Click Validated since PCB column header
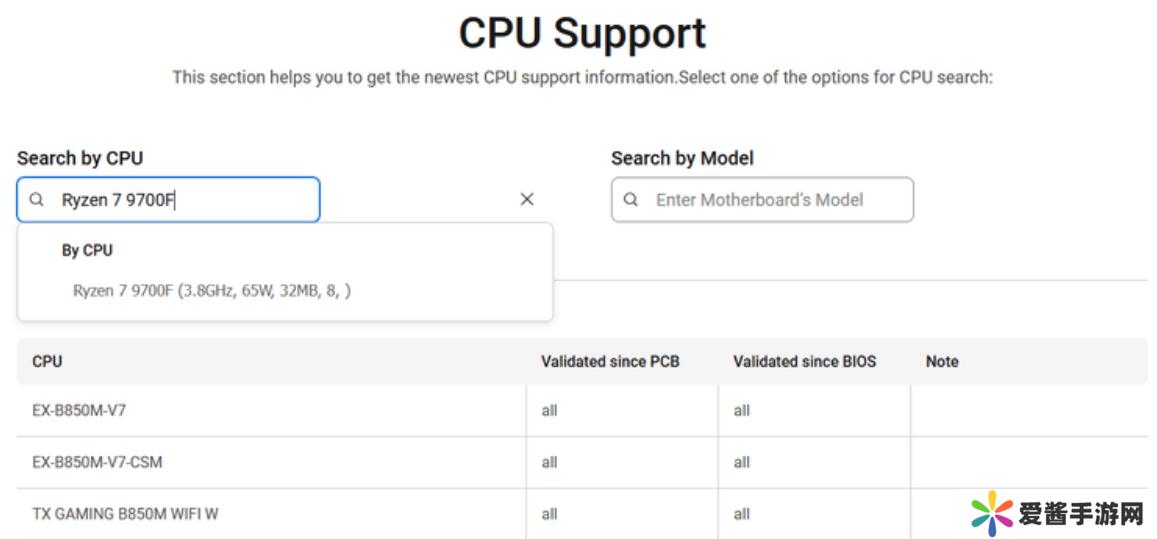Image resolution: width=1157 pixels, height=539 pixels. point(610,361)
